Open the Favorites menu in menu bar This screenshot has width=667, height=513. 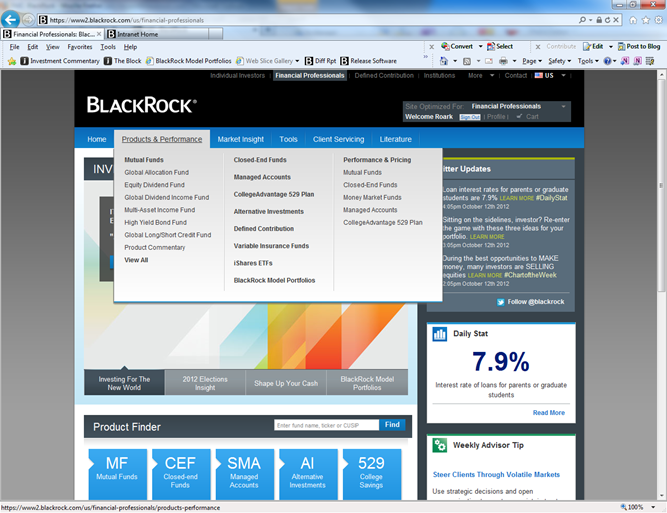[80, 47]
